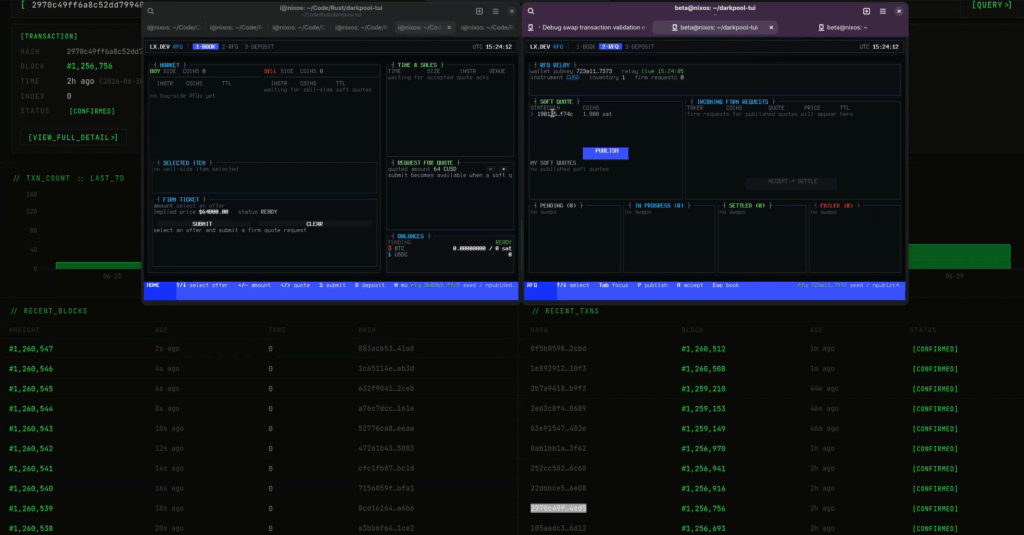Select 3-DEPOSIT tab in beta@nixos TUI
Viewport: 1024px width, 535px height.
[x=639, y=47]
